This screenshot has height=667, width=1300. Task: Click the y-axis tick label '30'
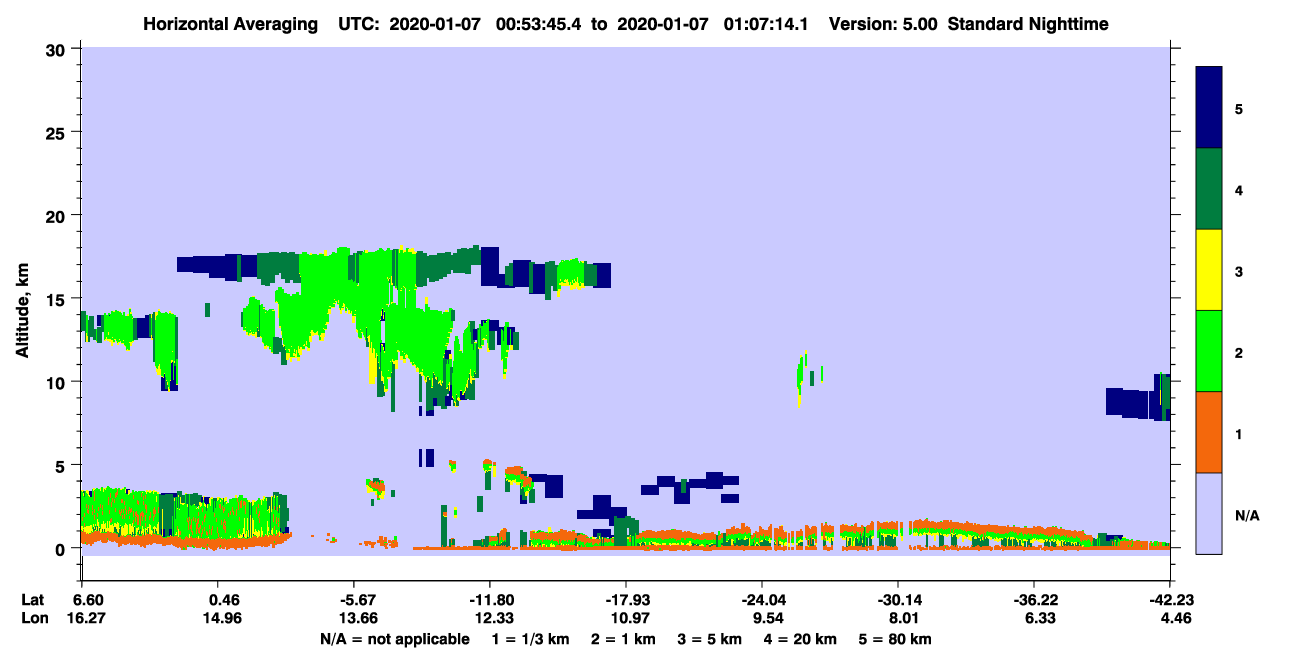[58, 49]
